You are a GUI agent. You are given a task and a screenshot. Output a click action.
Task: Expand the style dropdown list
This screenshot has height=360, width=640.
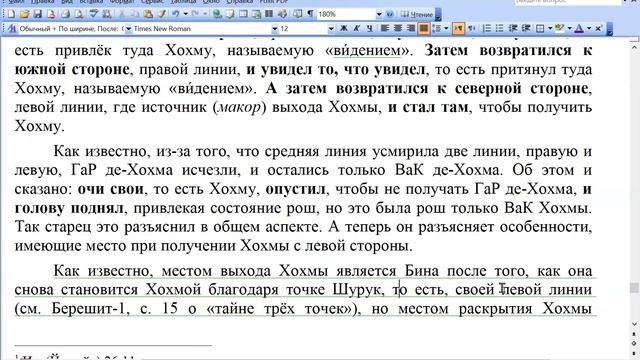(128, 29)
